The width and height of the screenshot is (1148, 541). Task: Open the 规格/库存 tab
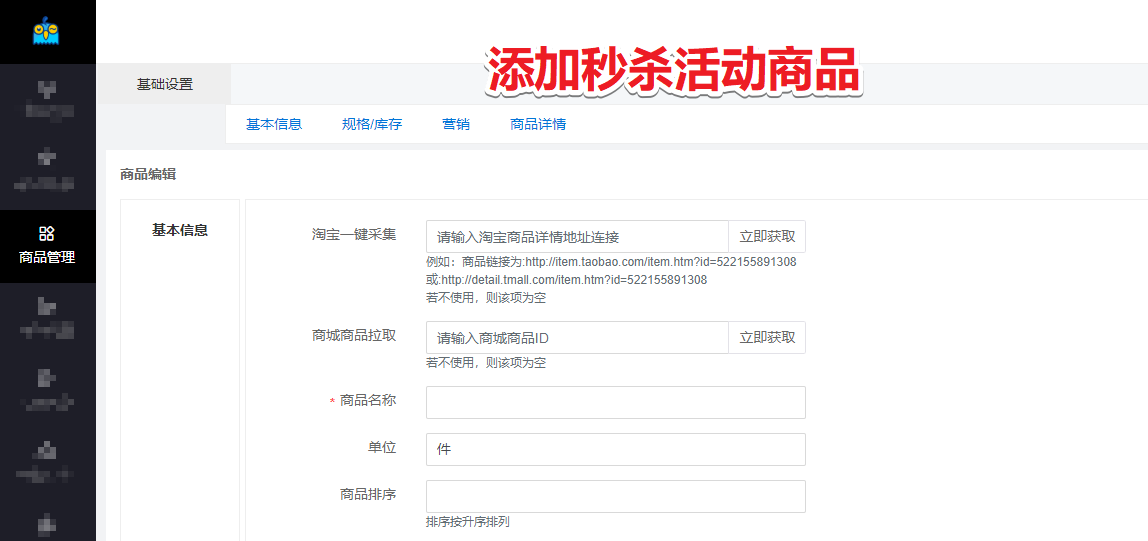point(372,124)
